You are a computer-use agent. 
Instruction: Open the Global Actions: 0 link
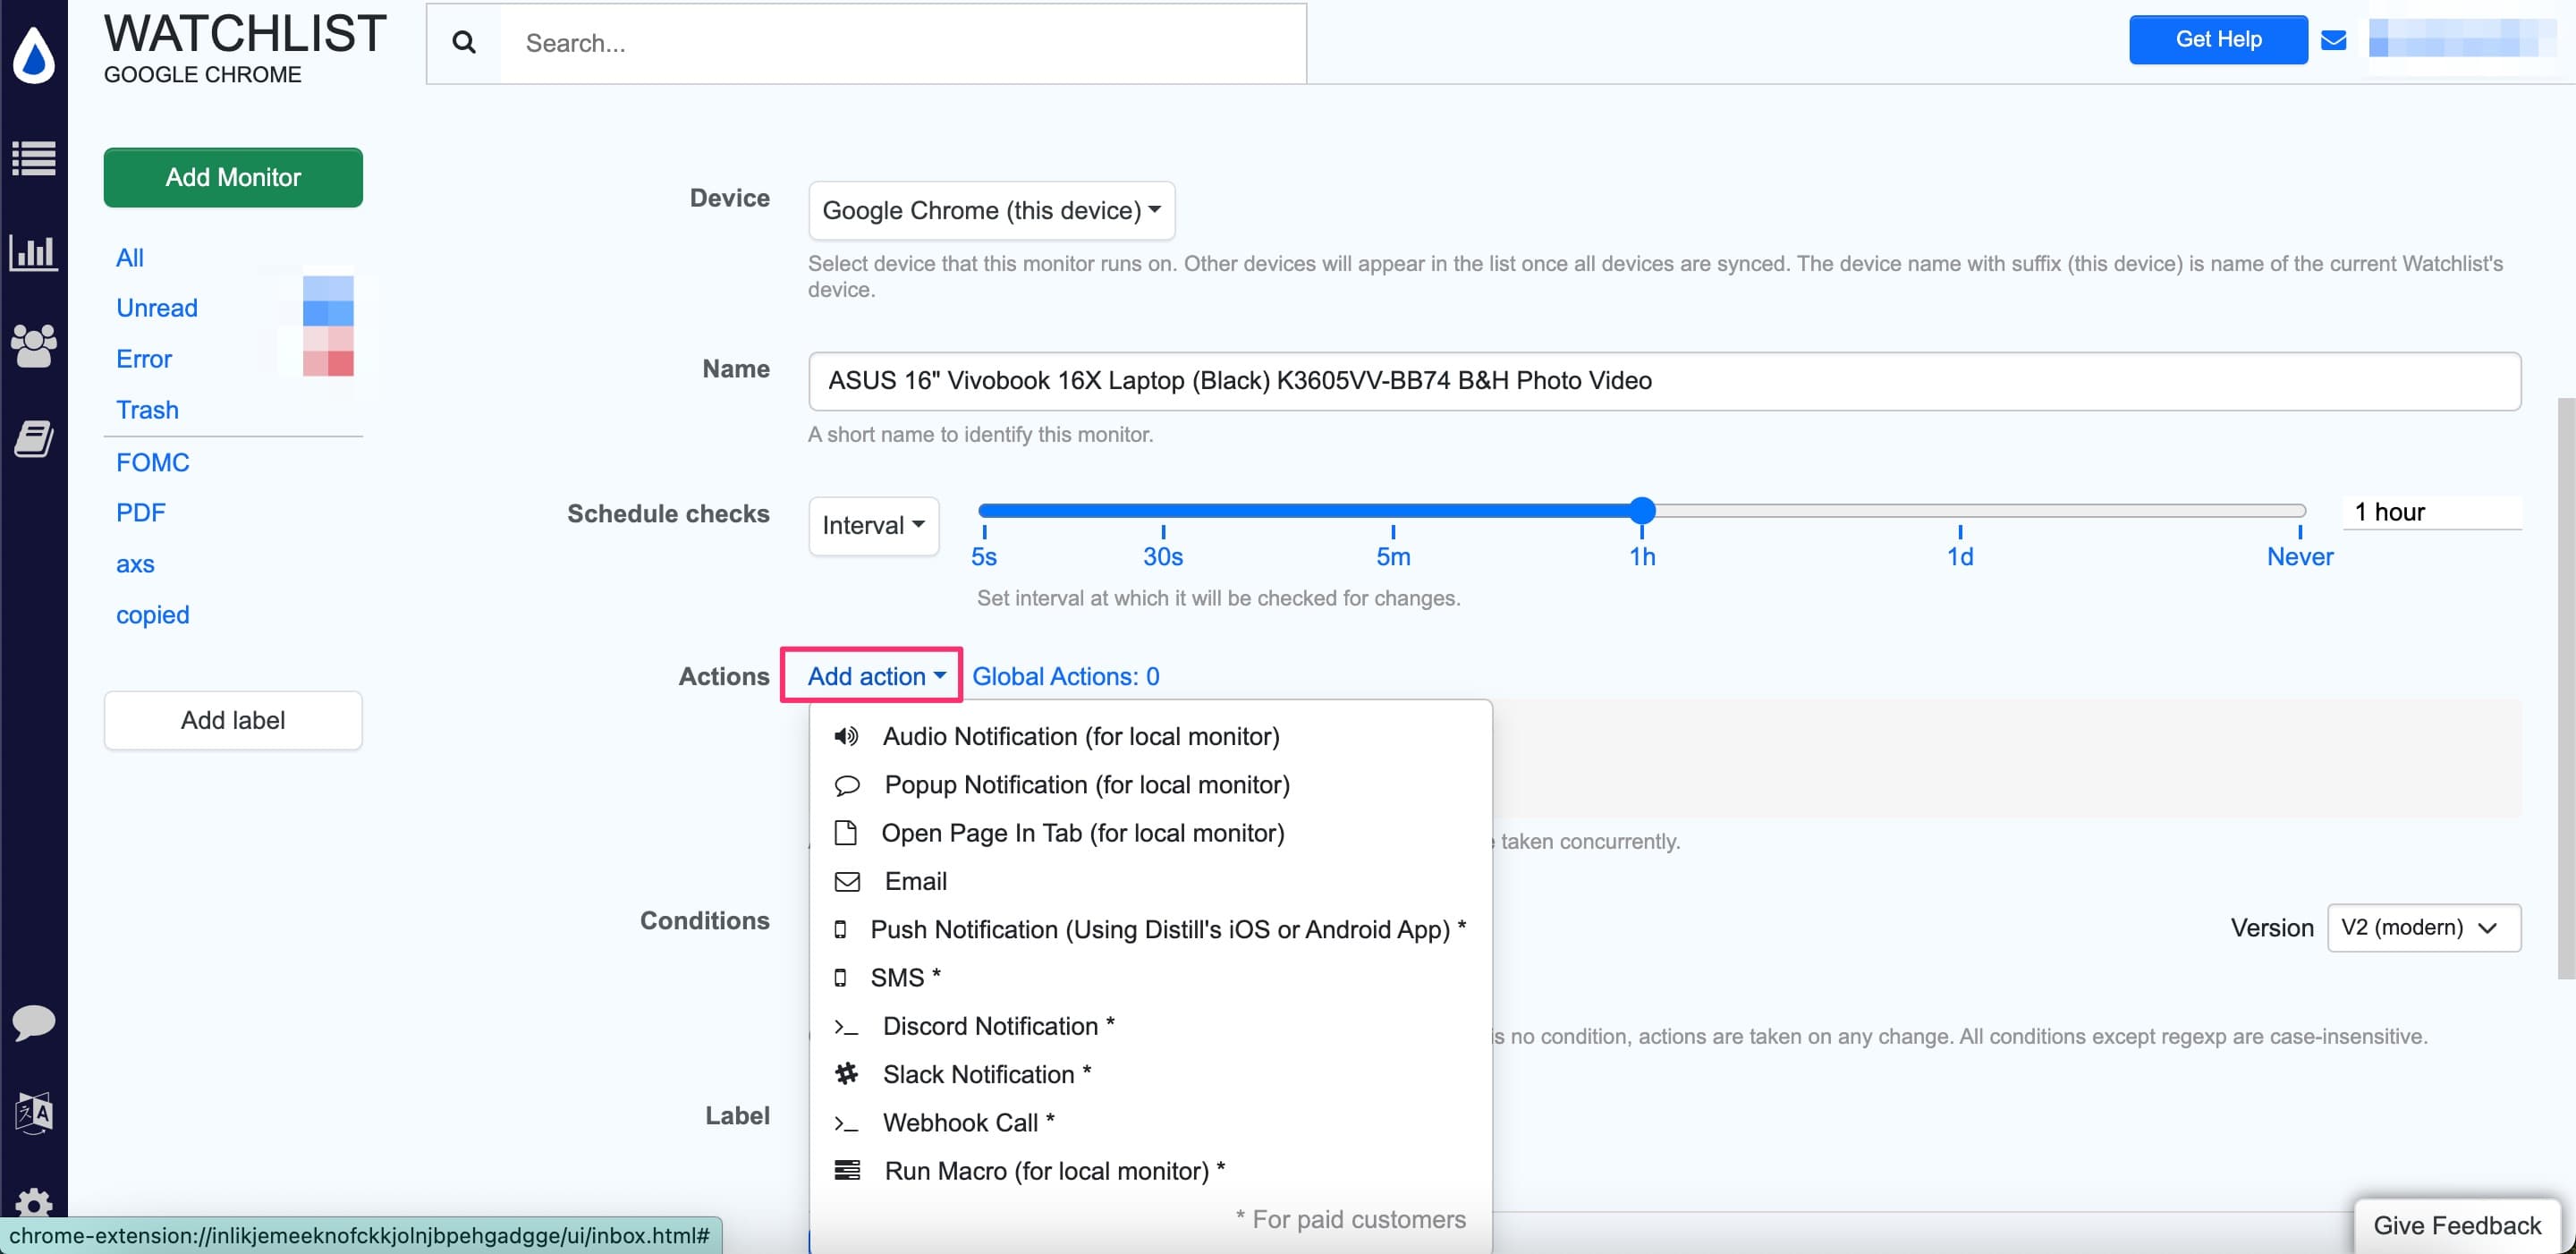coord(1065,676)
